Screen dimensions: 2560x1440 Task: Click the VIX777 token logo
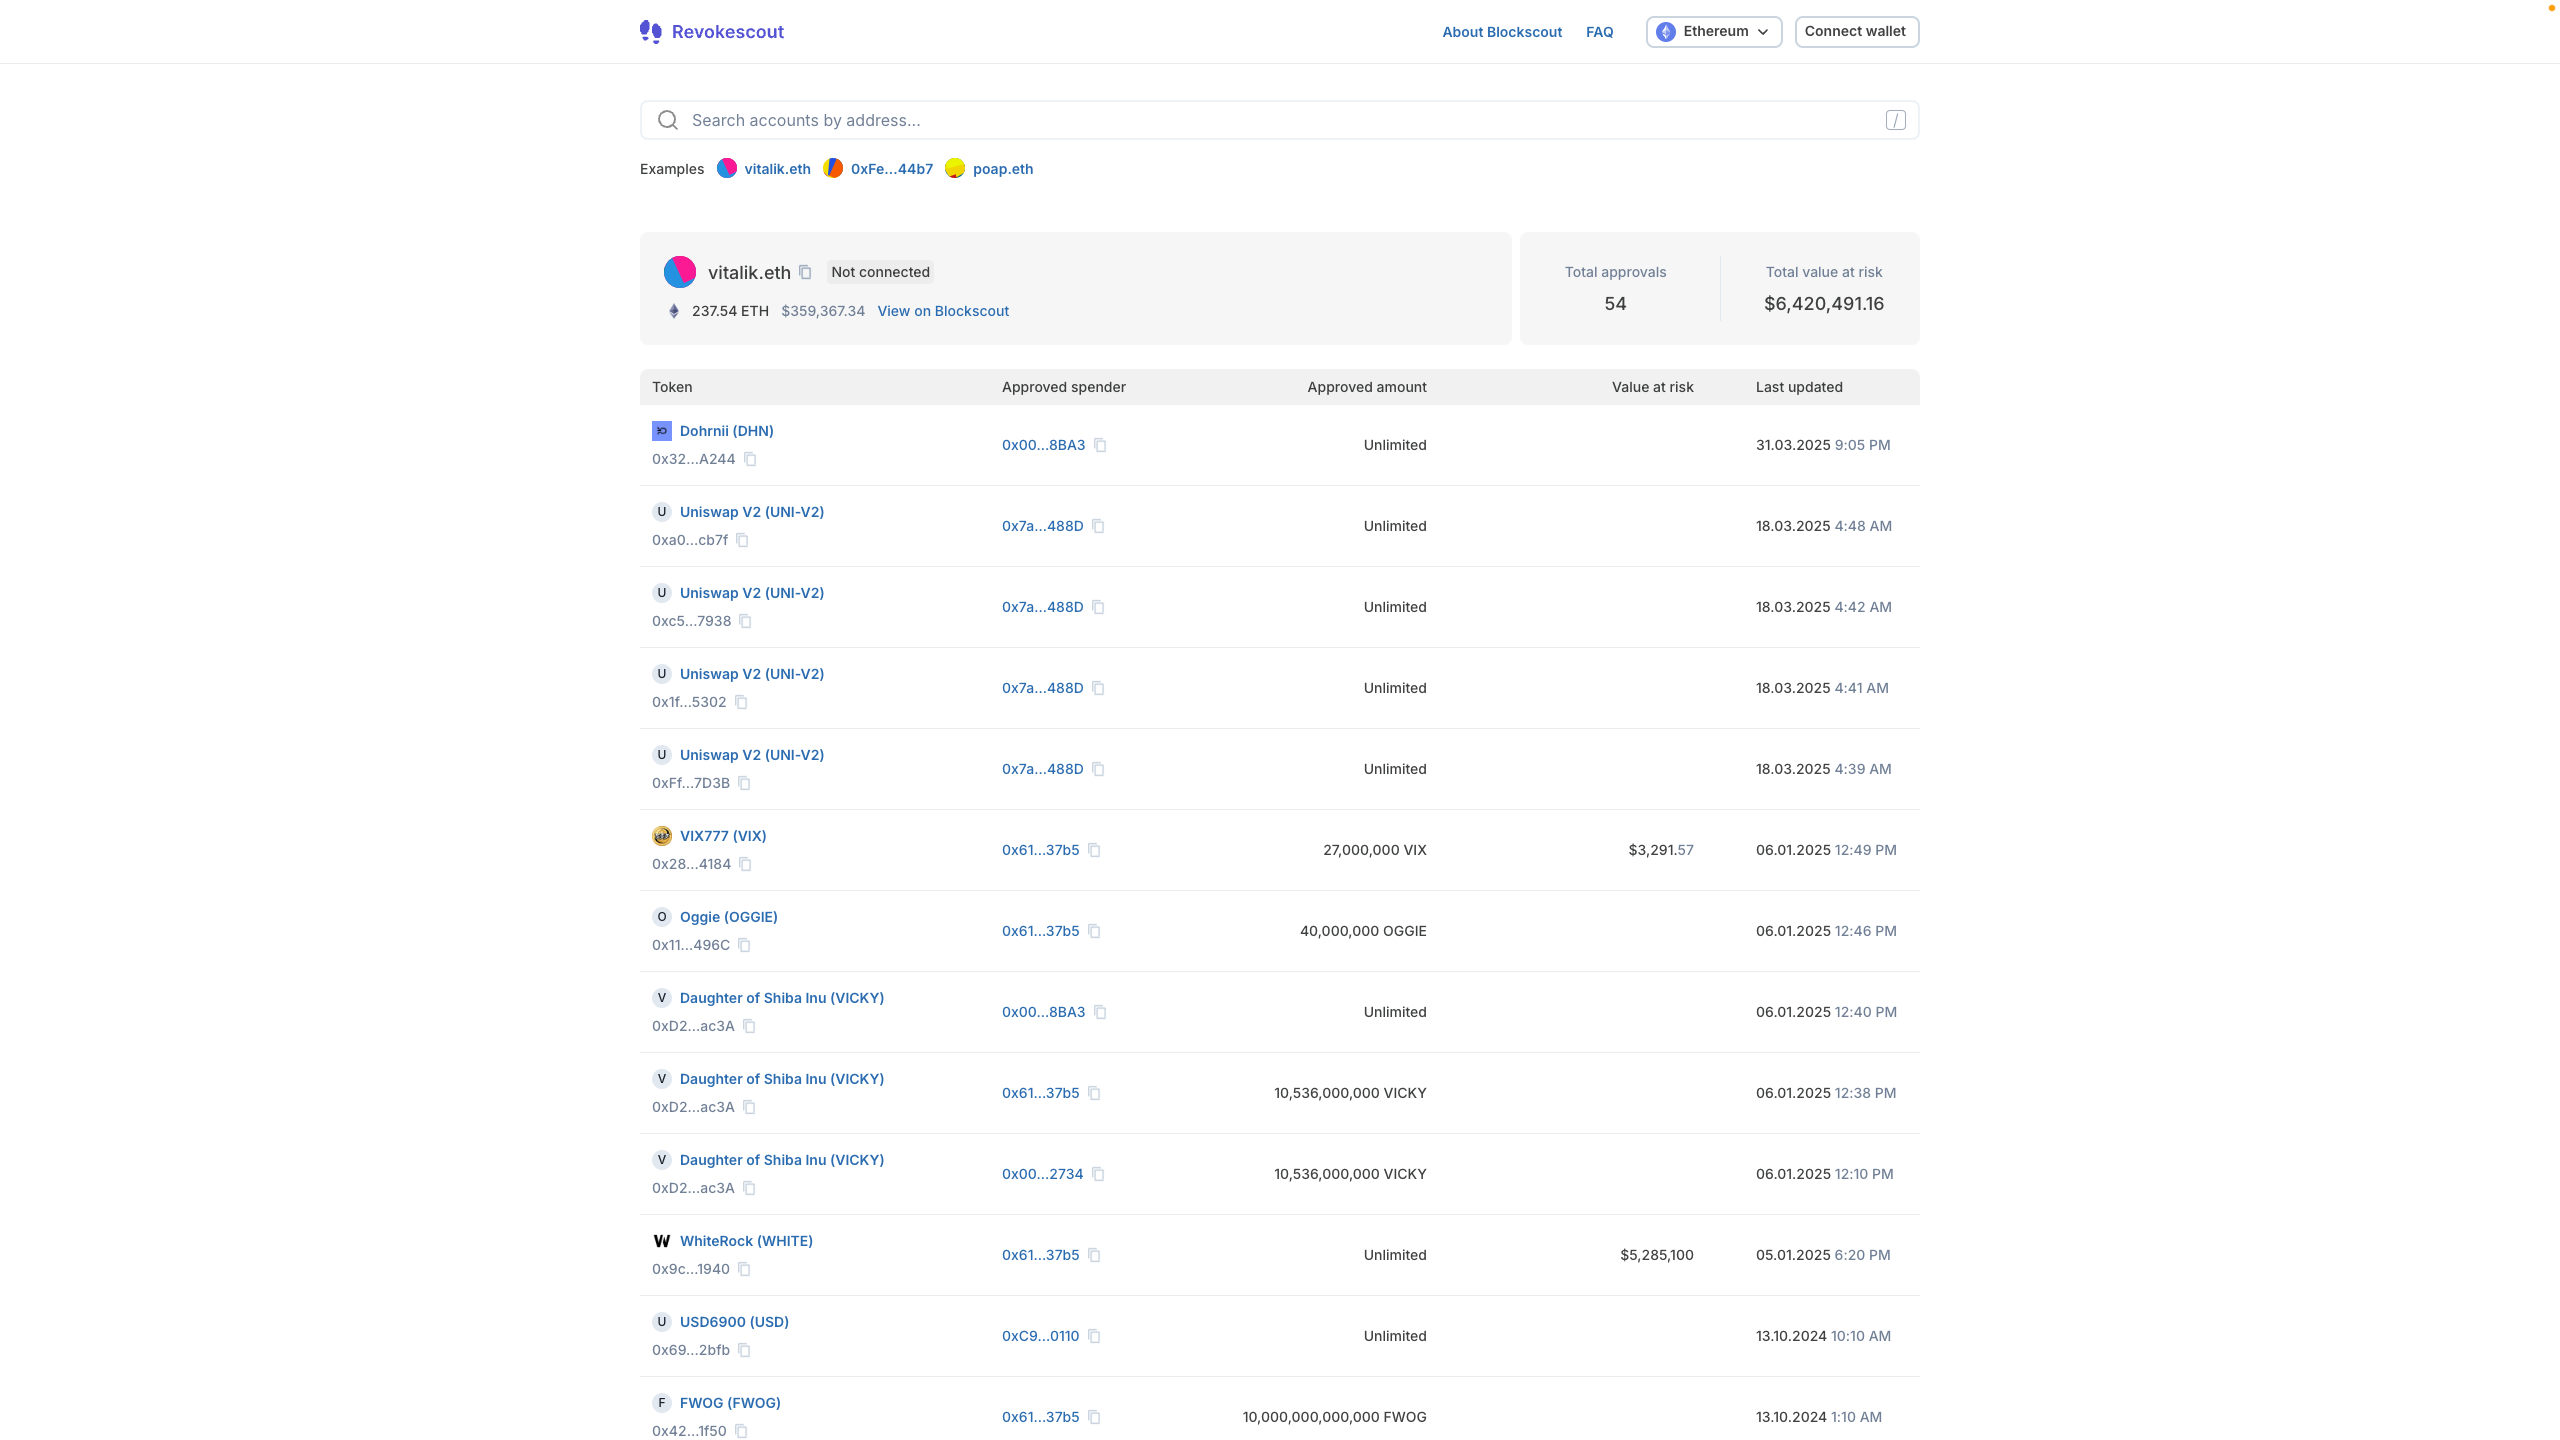point(662,836)
